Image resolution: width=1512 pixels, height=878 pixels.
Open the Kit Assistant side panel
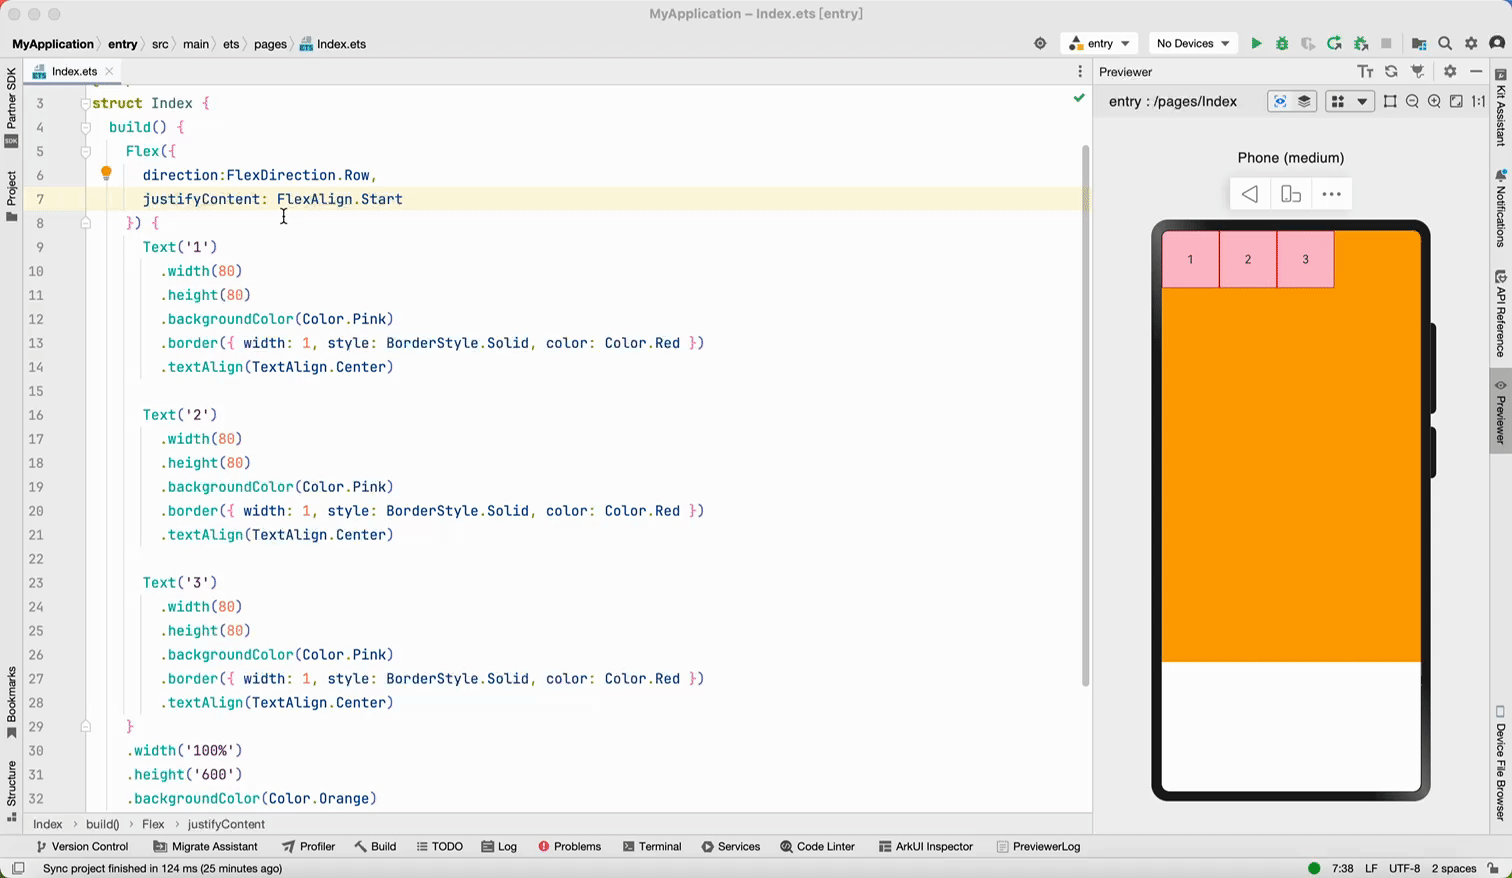point(1500,108)
